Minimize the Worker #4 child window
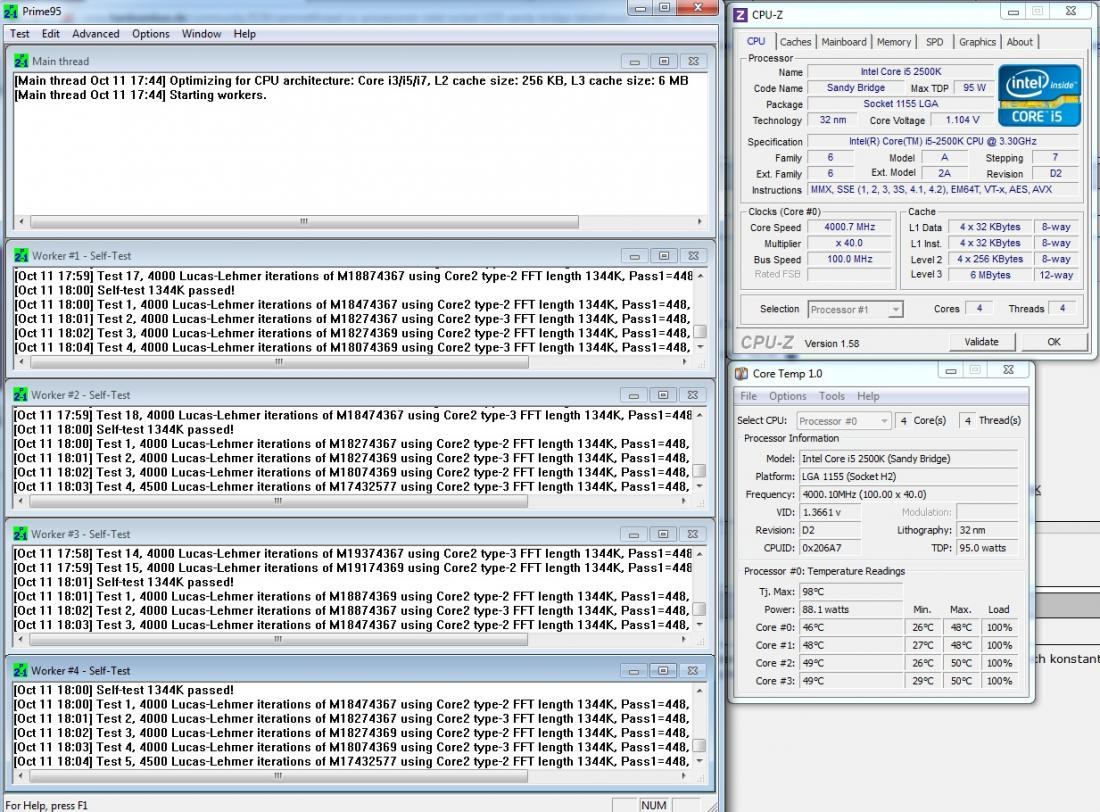The image size is (1100, 812). click(633, 671)
